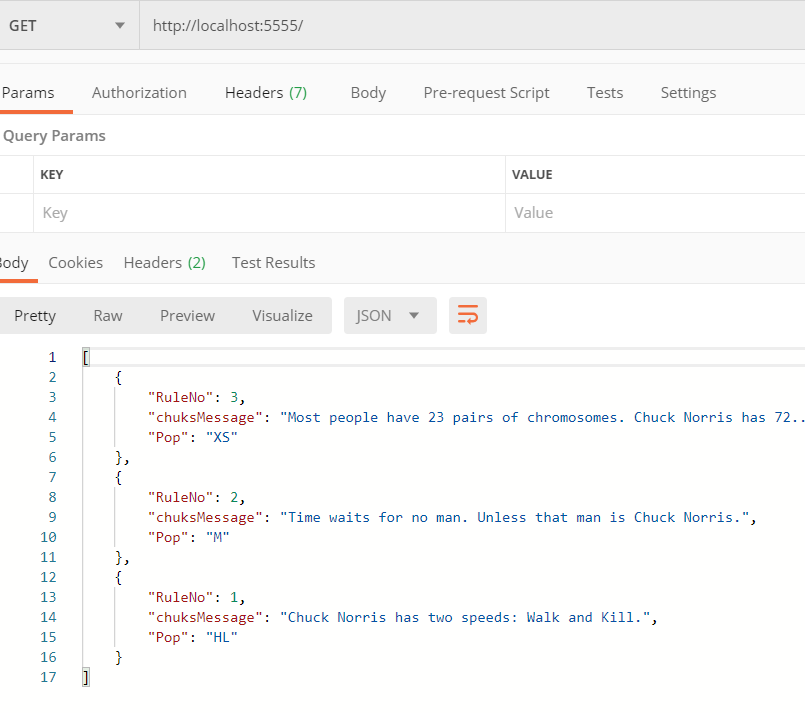Go to the Tests tab

pos(604,93)
